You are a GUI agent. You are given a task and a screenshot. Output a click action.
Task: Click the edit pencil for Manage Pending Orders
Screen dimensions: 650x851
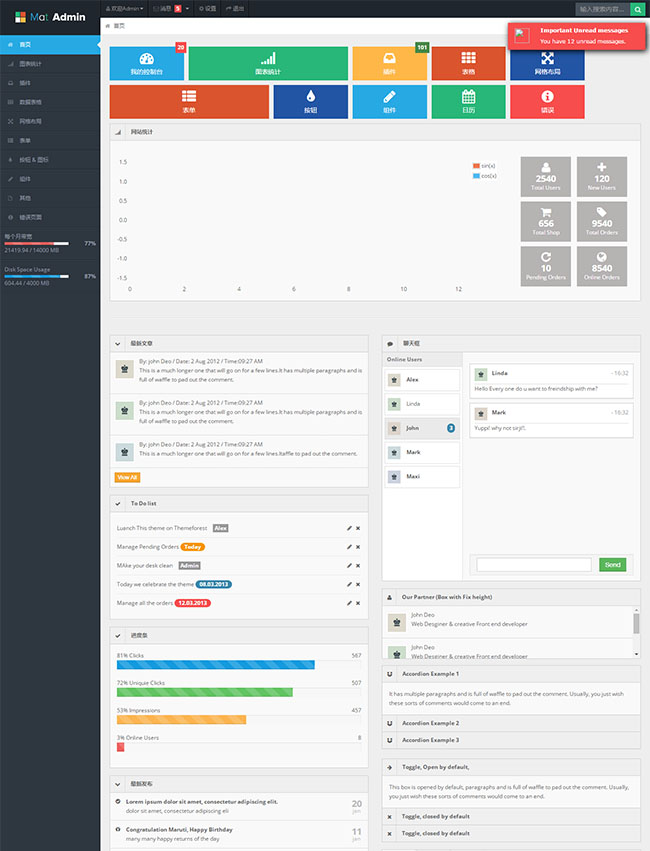coord(349,547)
